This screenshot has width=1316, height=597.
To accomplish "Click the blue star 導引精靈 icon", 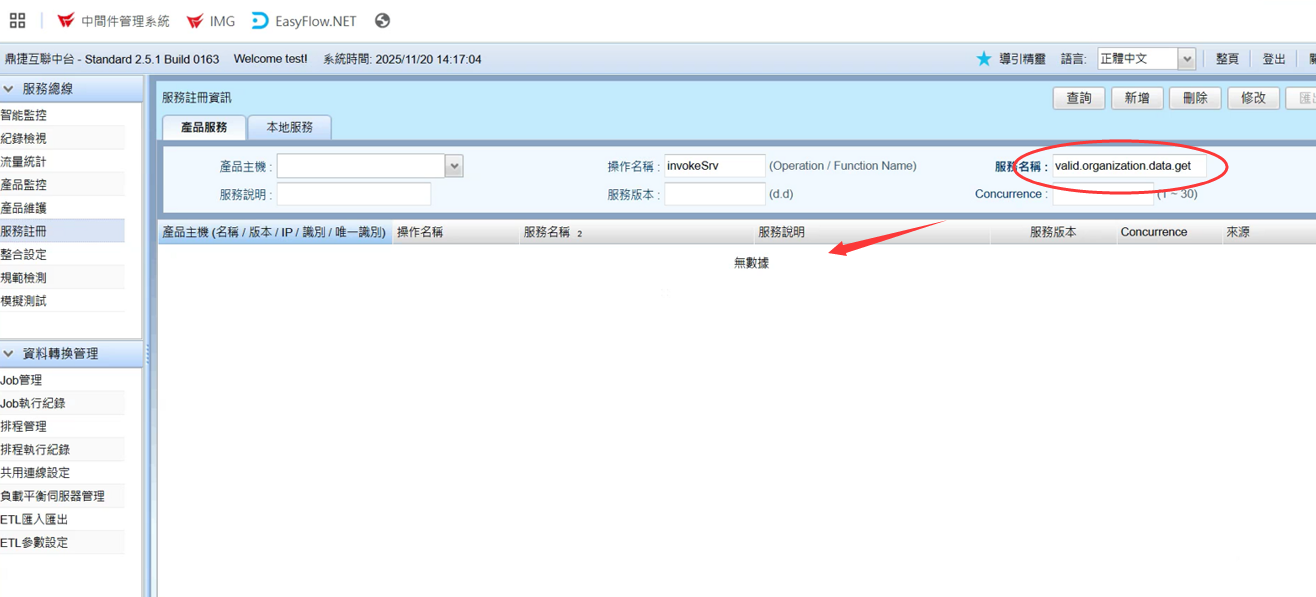I will pyautogui.click(x=984, y=59).
